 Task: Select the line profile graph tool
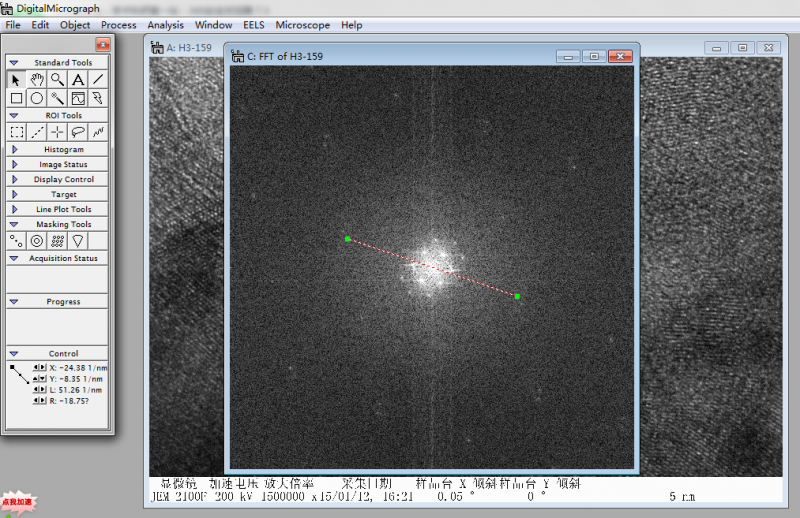tap(78, 98)
